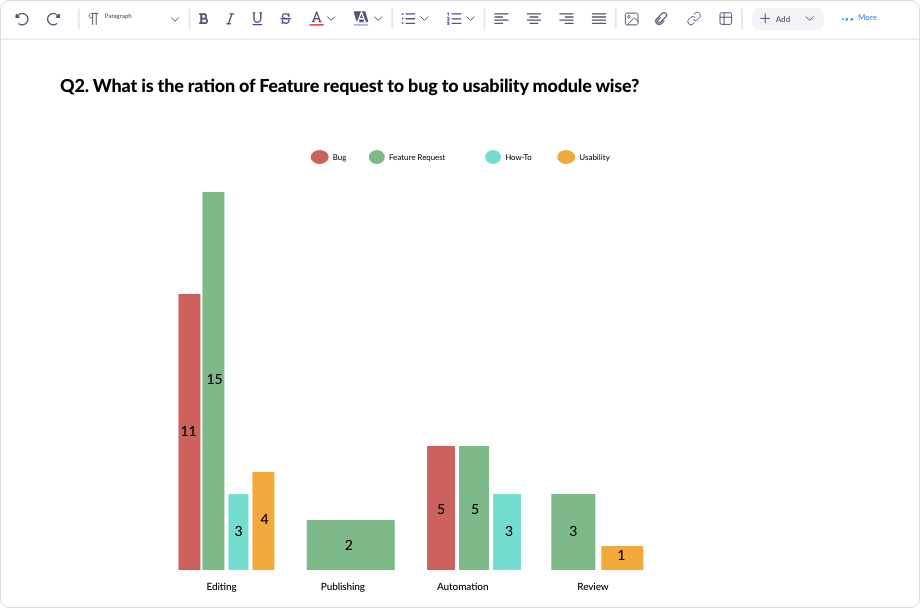Viewport: 920px width, 608px height.
Task: Select the Feature Request bar for Editing
Action: tap(213, 380)
